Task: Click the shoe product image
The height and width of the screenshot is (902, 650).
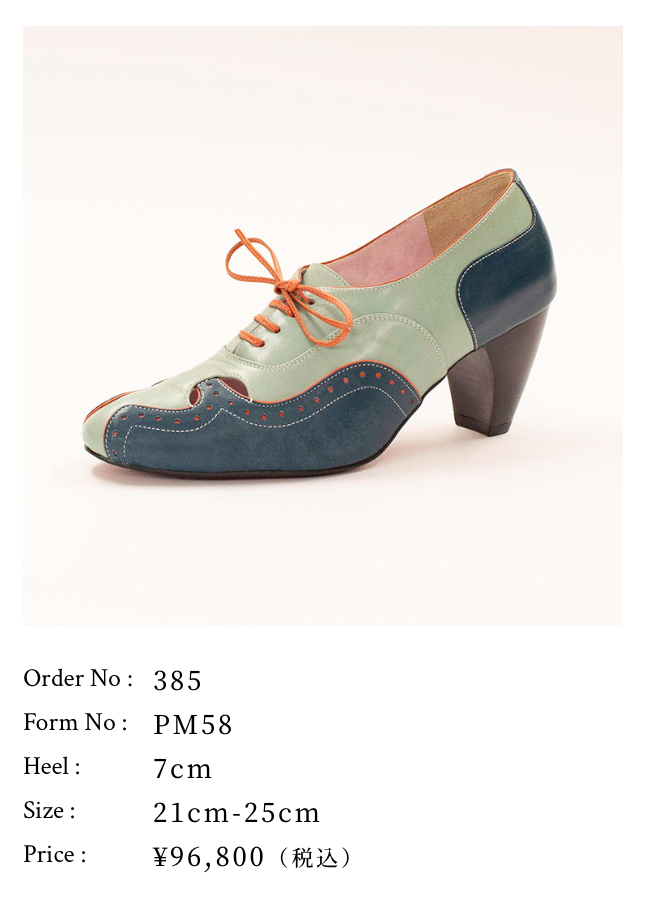Action: (323, 326)
